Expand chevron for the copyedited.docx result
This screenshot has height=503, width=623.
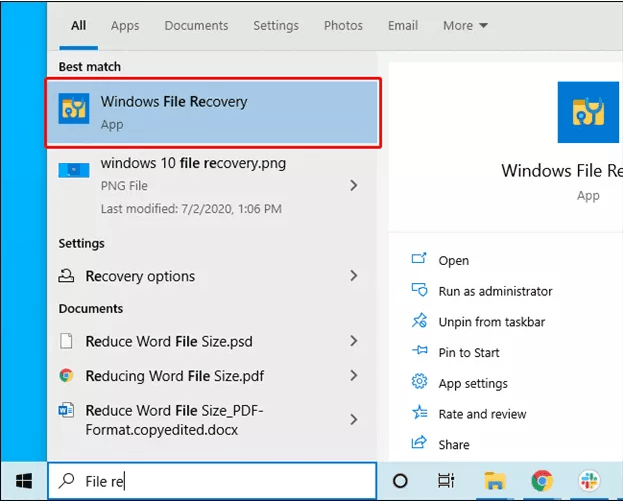[354, 420]
